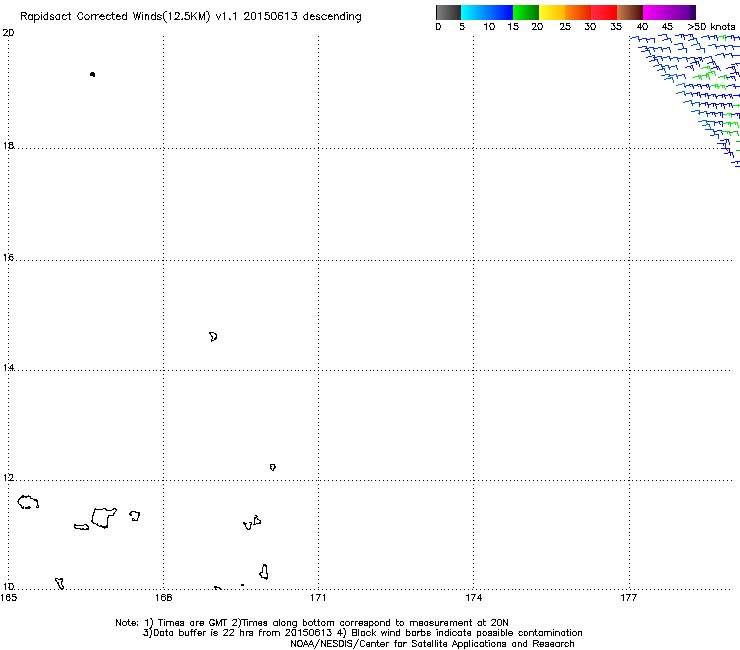Viewport: 740px width, 650px height.
Task: Select the '25' knots legend label
Action: click(x=565, y=27)
